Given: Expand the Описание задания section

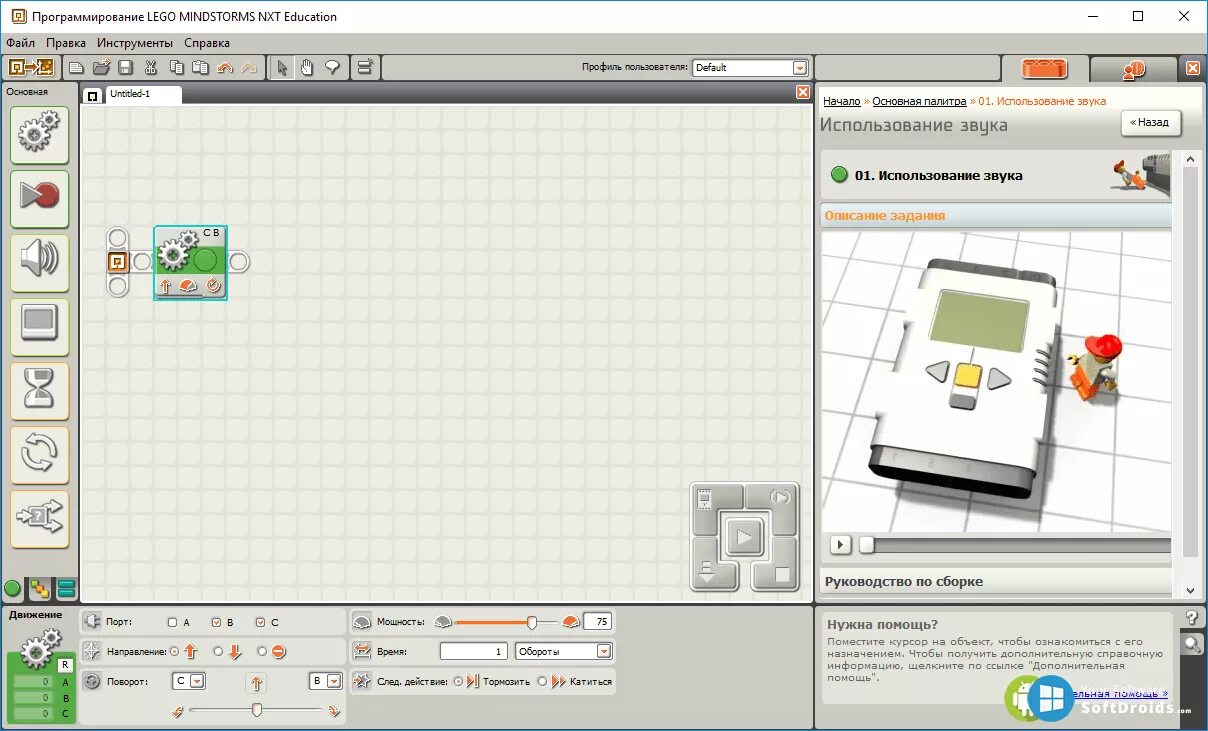Looking at the screenshot, I should coord(996,215).
